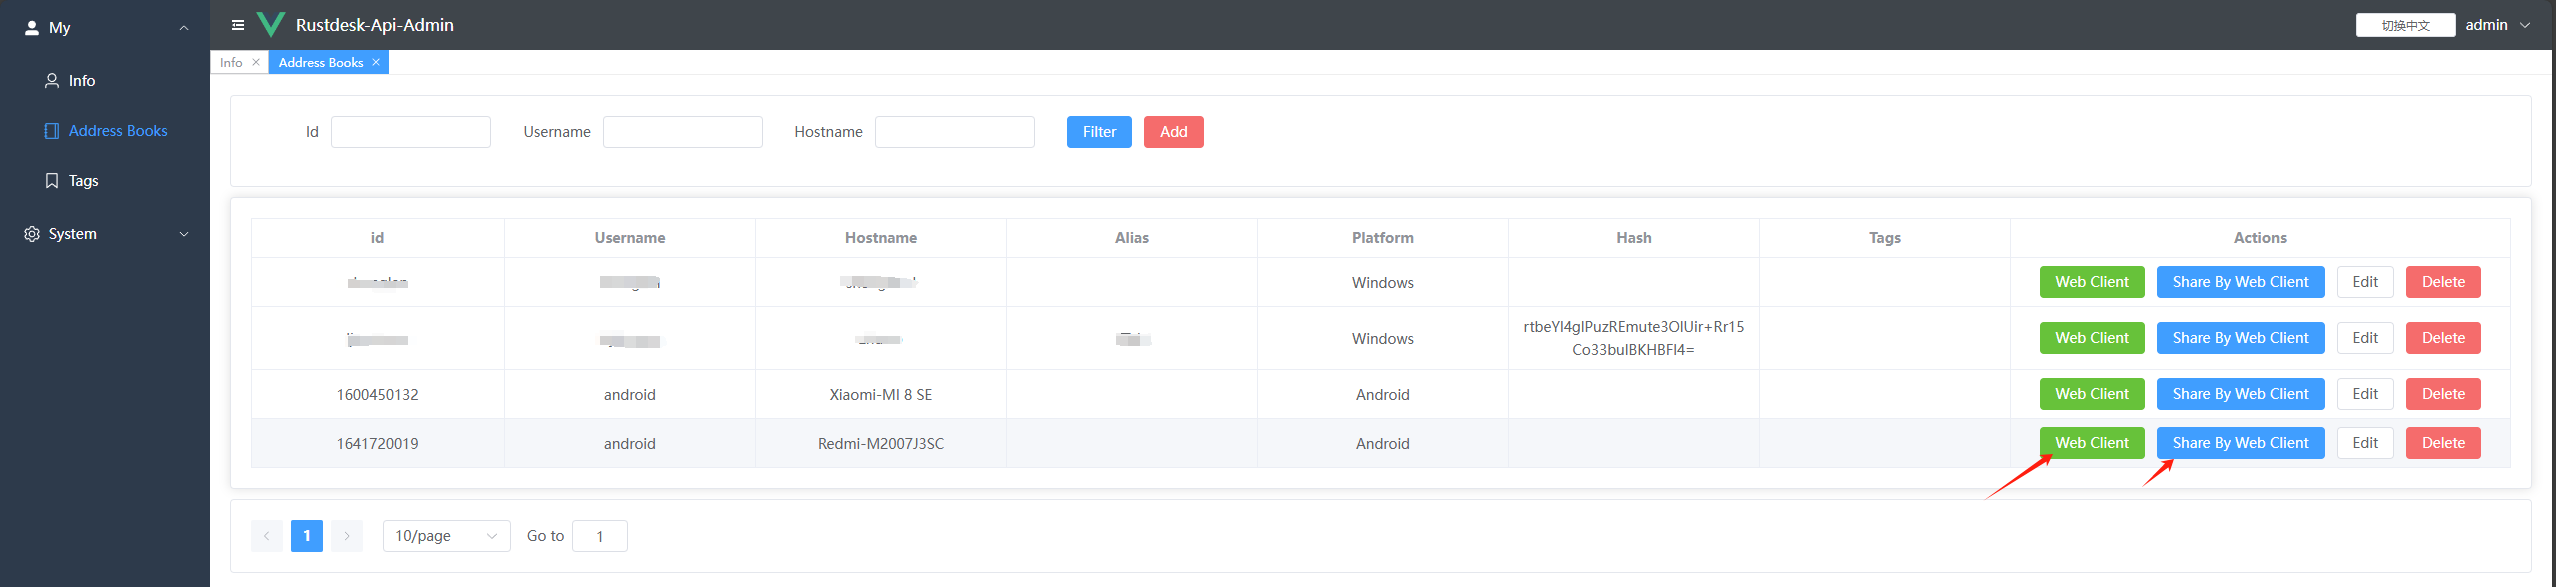The width and height of the screenshot is (2556, 587).
Task: Delete the Redmi-M2007J3SC entry
Action: tap(2442, 443)
